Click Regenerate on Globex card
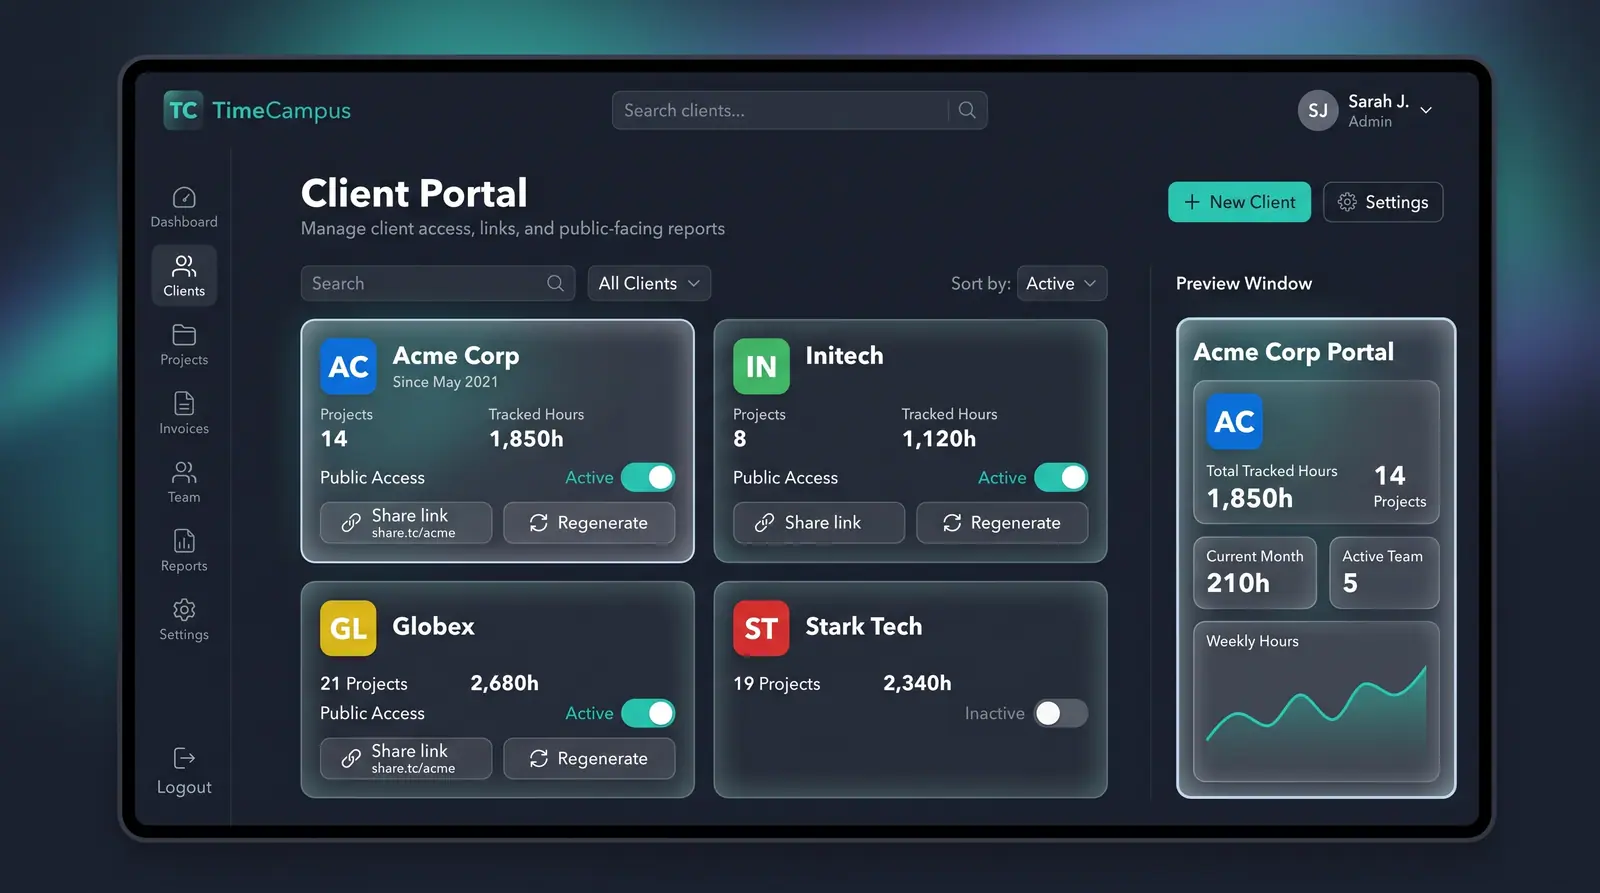Image resolution: width=1600 pixels, height=893 pixels. point(589,758)
